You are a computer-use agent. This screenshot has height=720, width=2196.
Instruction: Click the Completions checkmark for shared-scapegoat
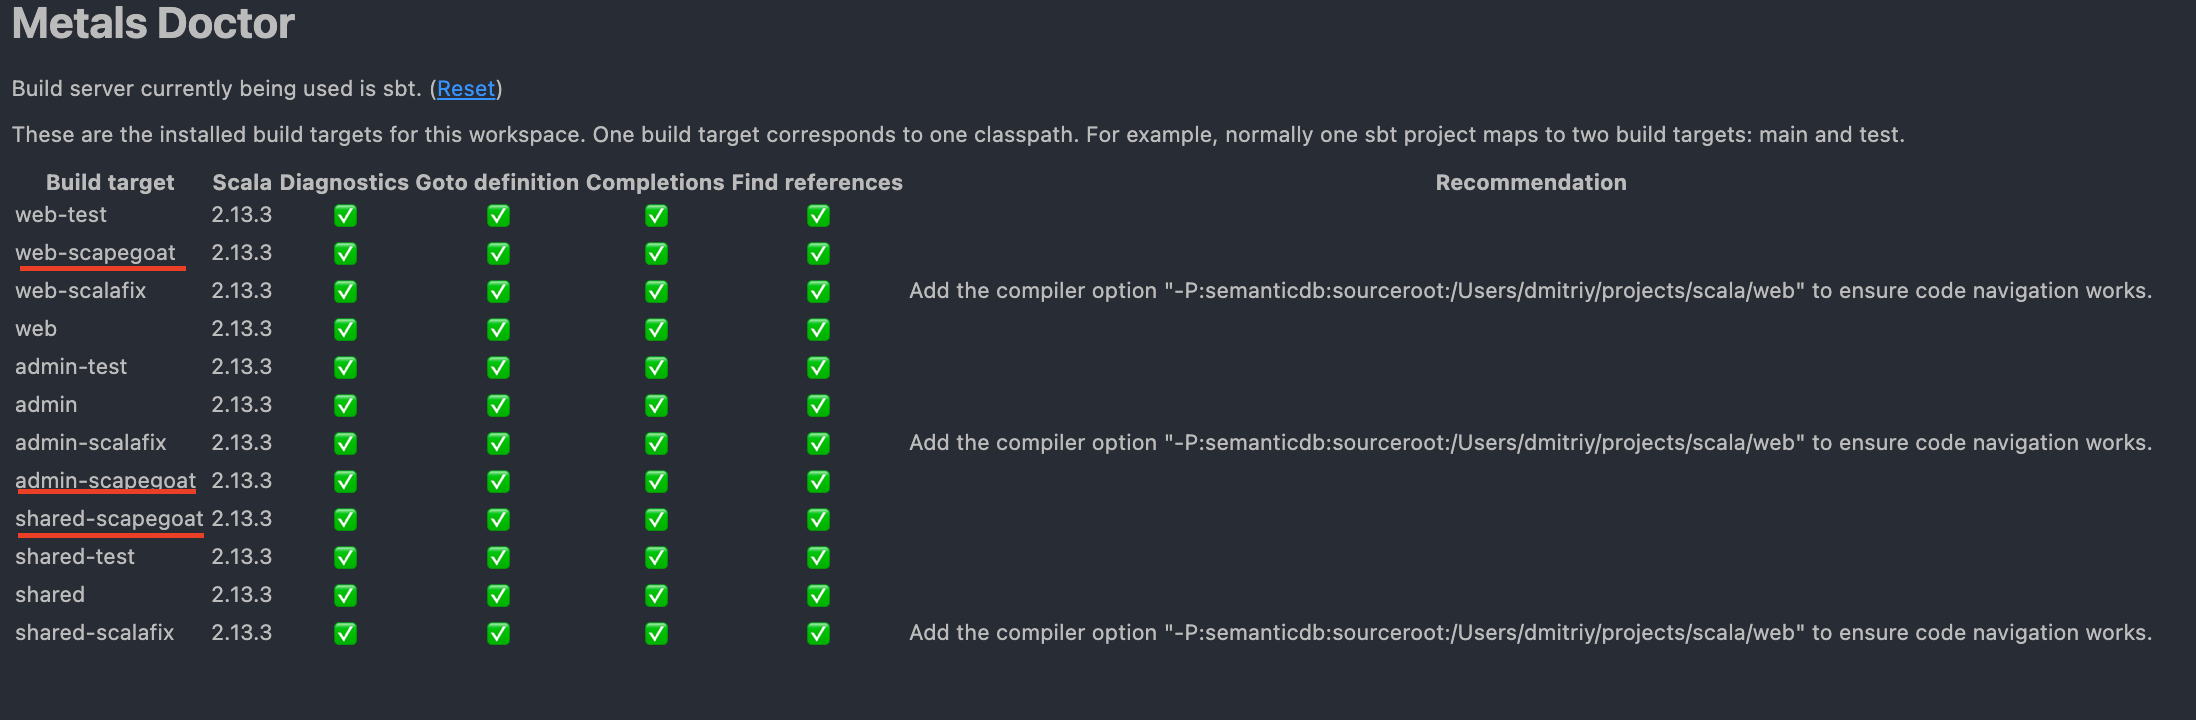coord(656,519)
